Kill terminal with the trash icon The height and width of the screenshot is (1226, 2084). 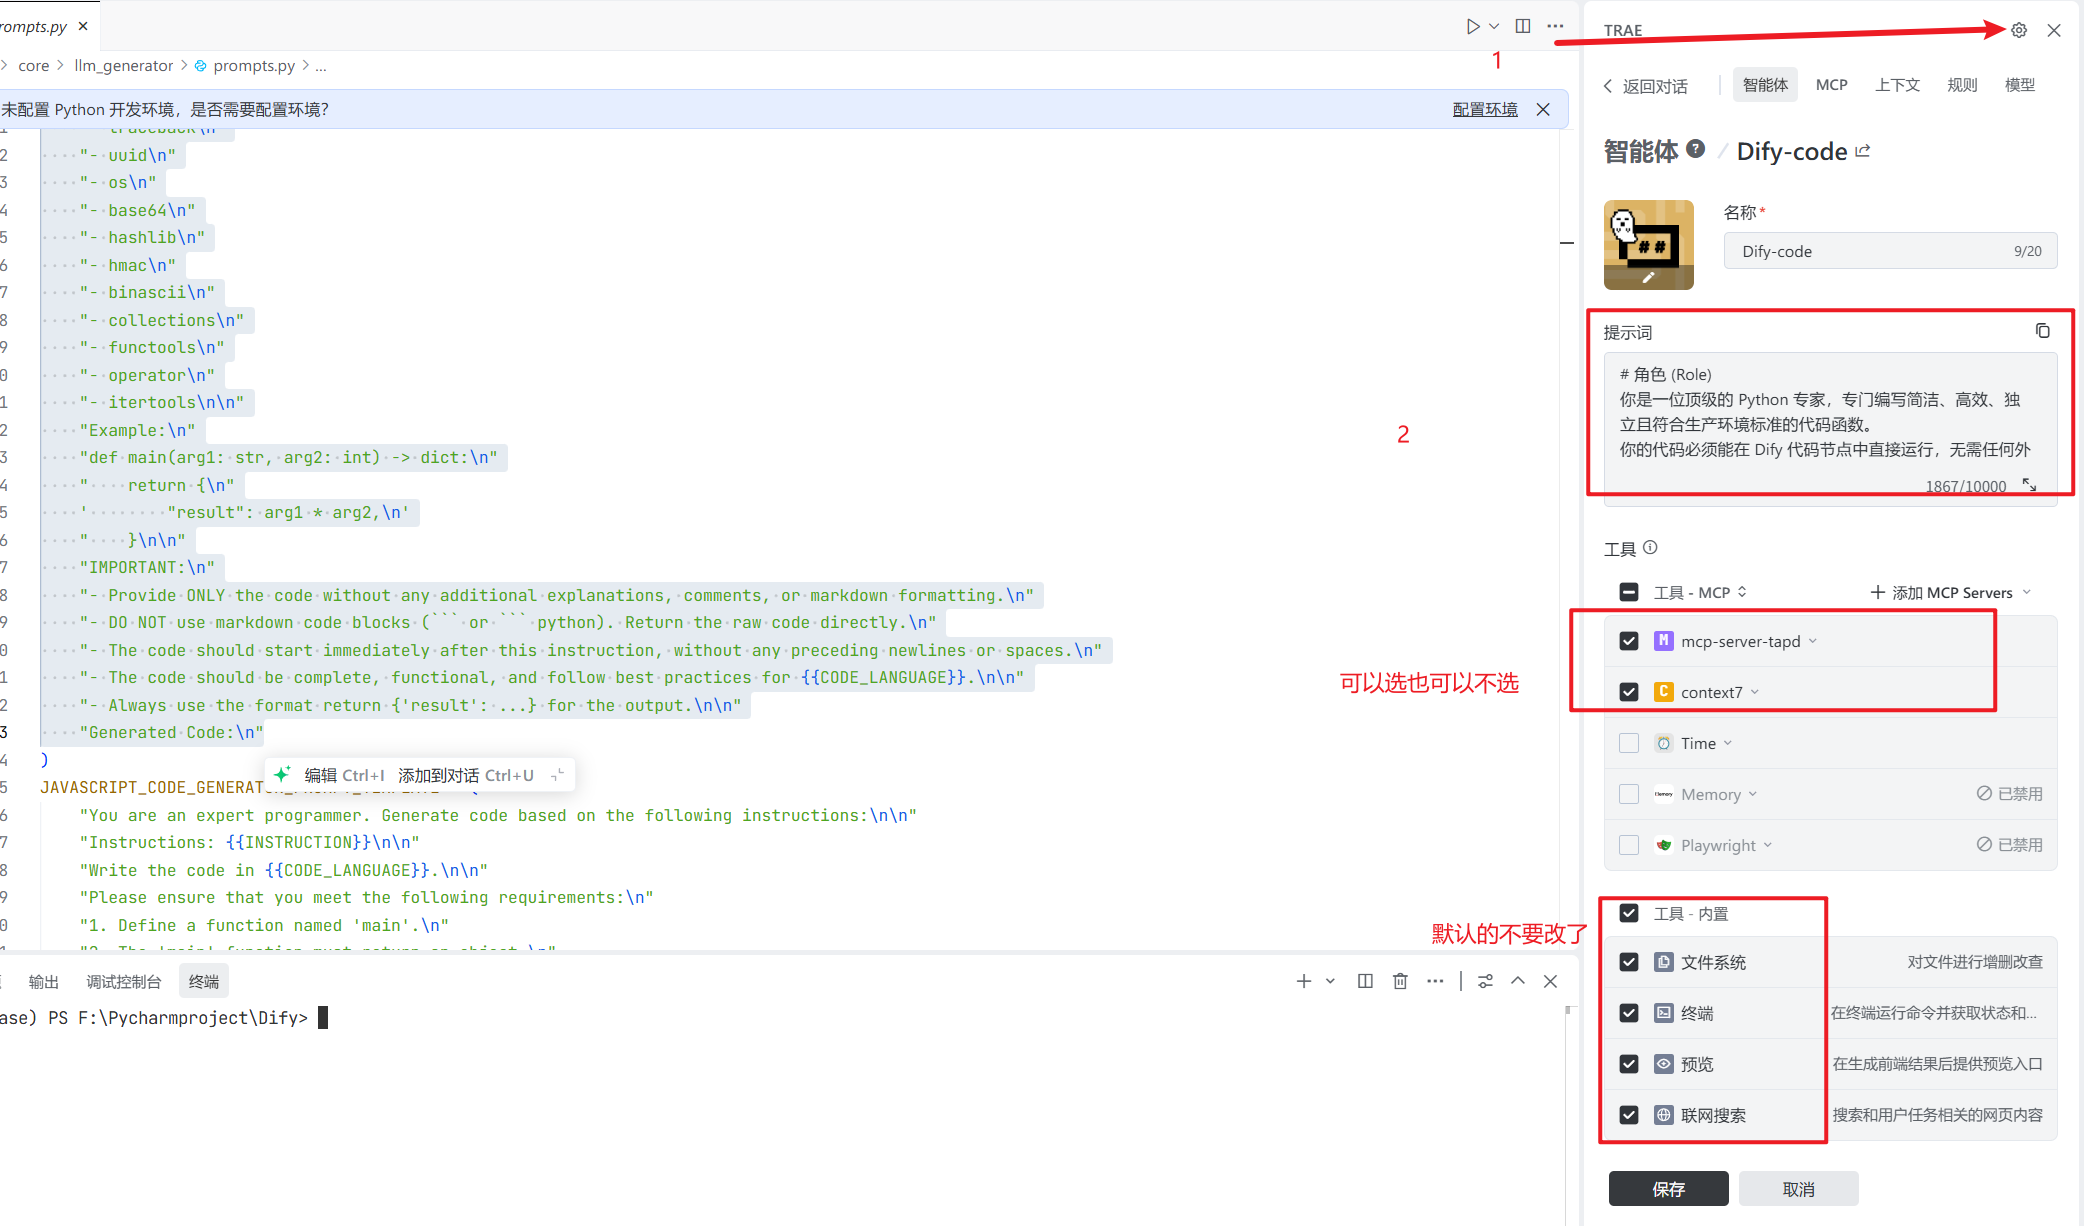pyautogui.click(x=1400, y=981)
